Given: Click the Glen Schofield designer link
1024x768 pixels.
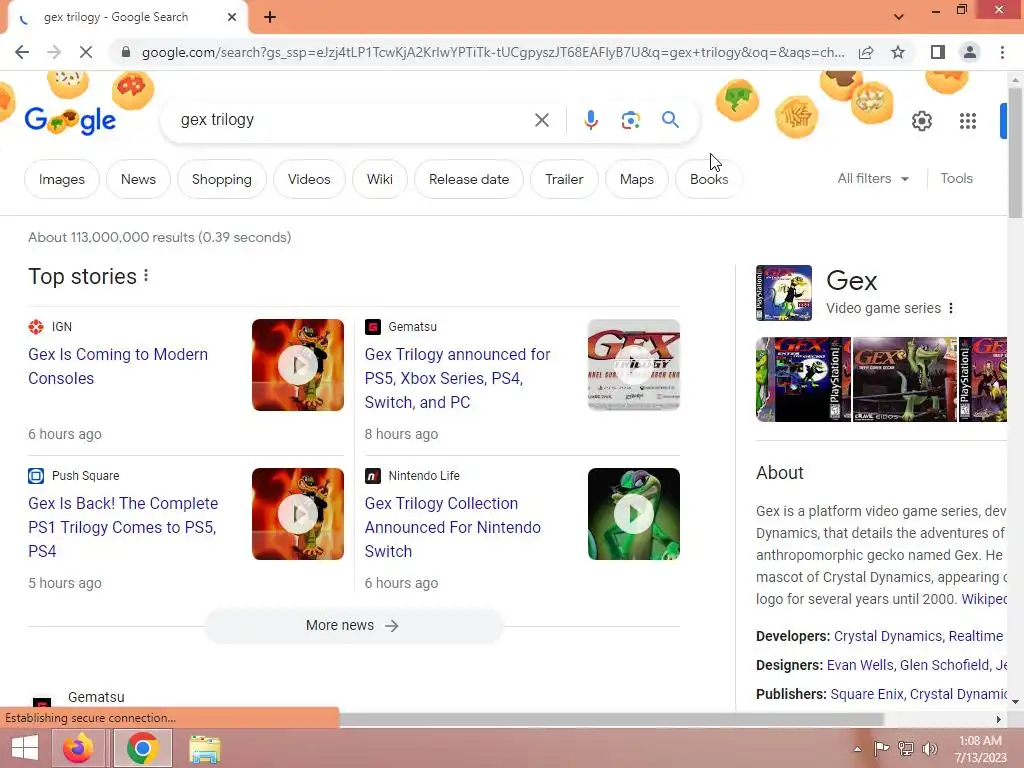Looking at the screenshot, I should coord(944,665).
